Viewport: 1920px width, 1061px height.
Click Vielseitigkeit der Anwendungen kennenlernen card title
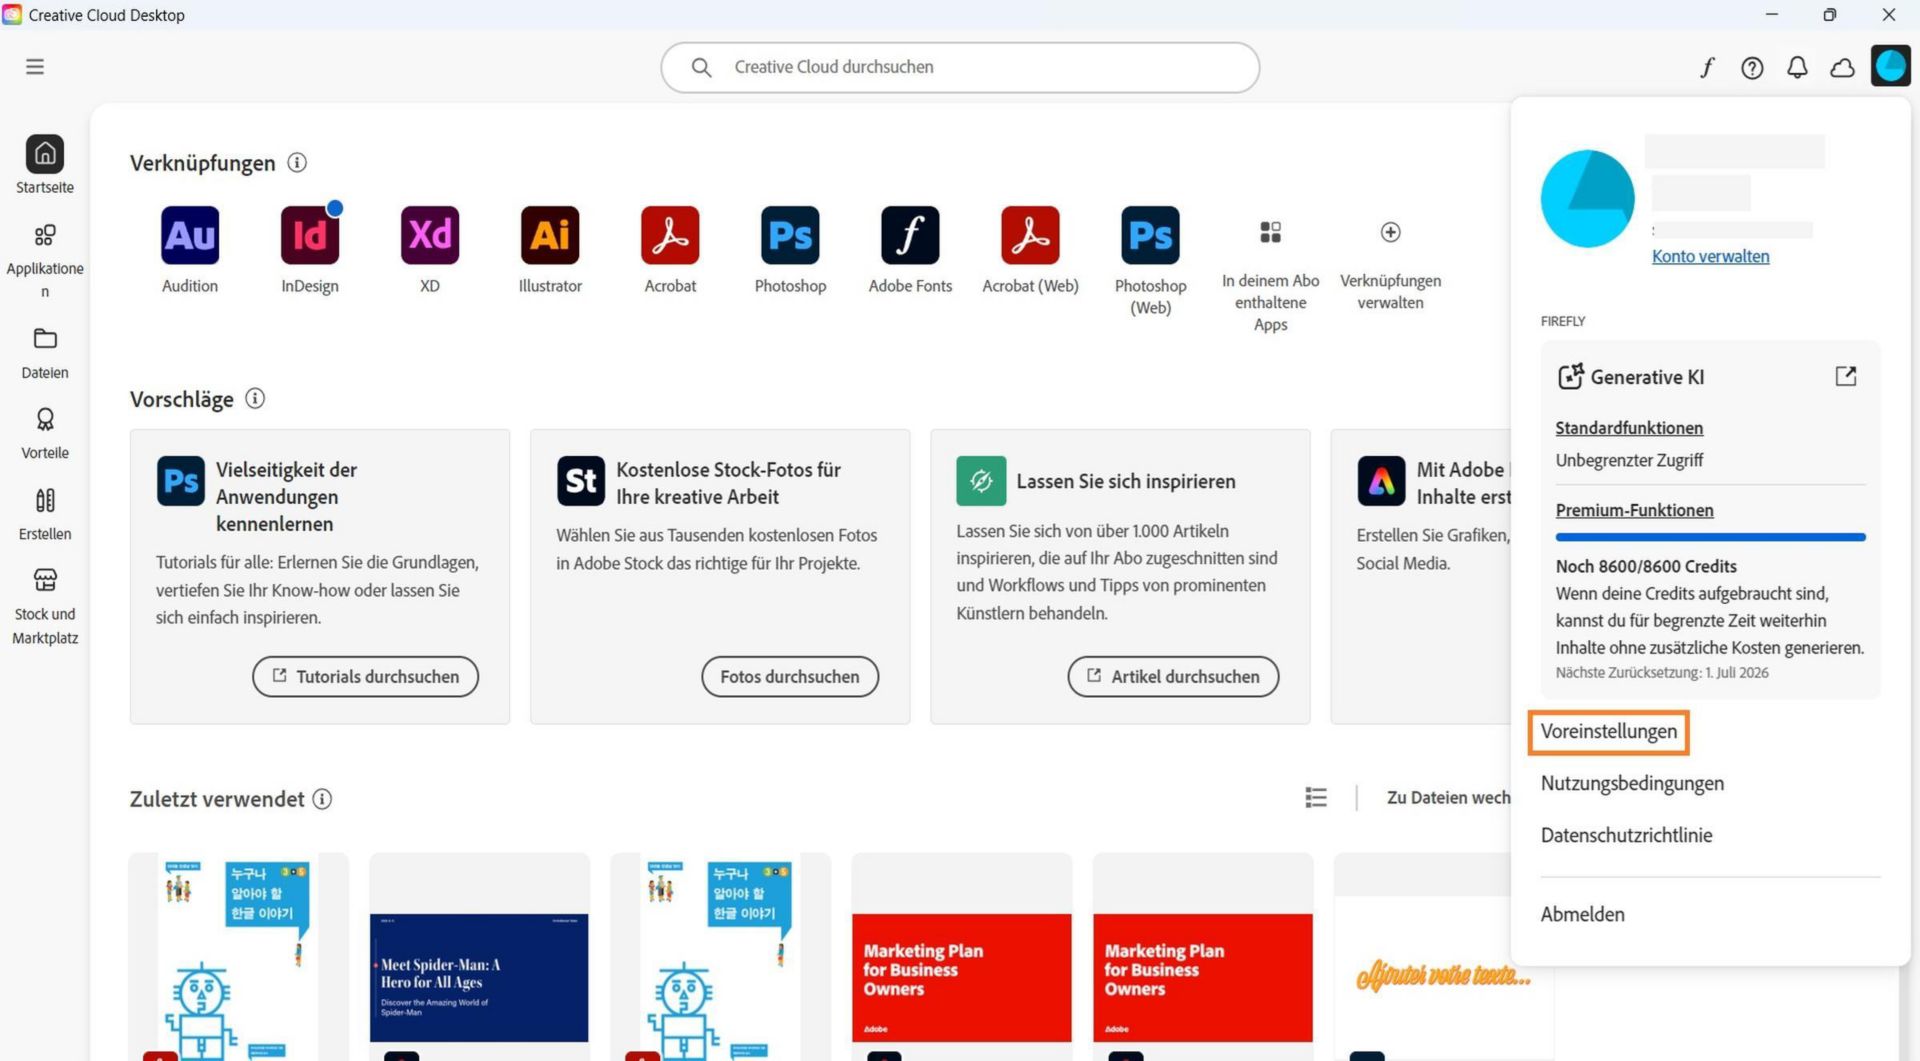click(x=286, y=496)
